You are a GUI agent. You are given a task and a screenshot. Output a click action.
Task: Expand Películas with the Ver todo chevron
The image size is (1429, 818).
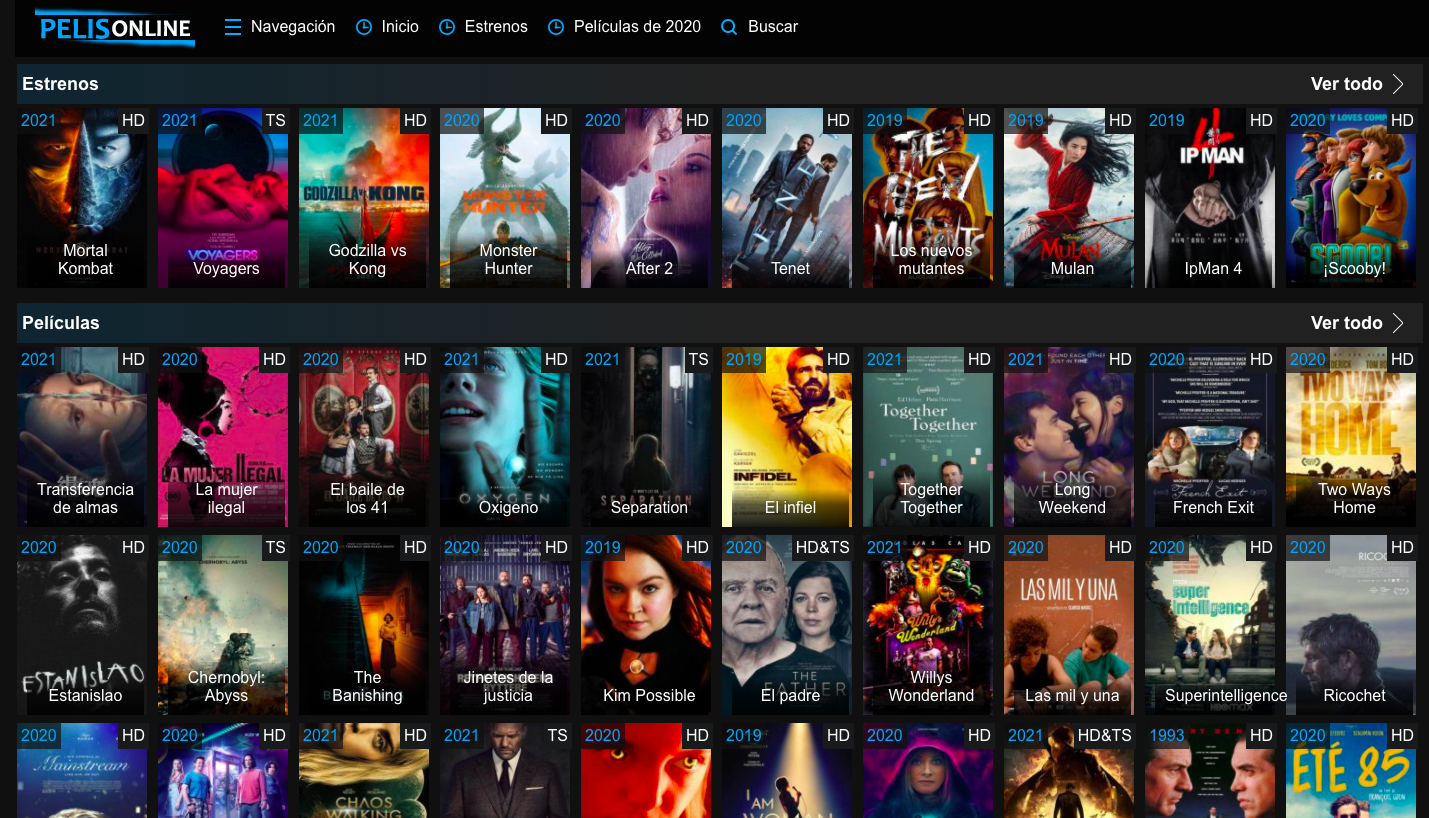click(x=1398, y=323)
